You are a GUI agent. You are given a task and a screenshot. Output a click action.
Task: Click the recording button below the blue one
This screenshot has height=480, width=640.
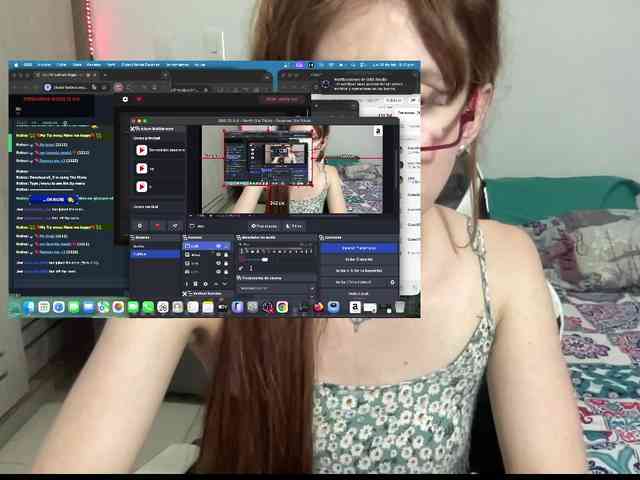(x=358, y=259)
